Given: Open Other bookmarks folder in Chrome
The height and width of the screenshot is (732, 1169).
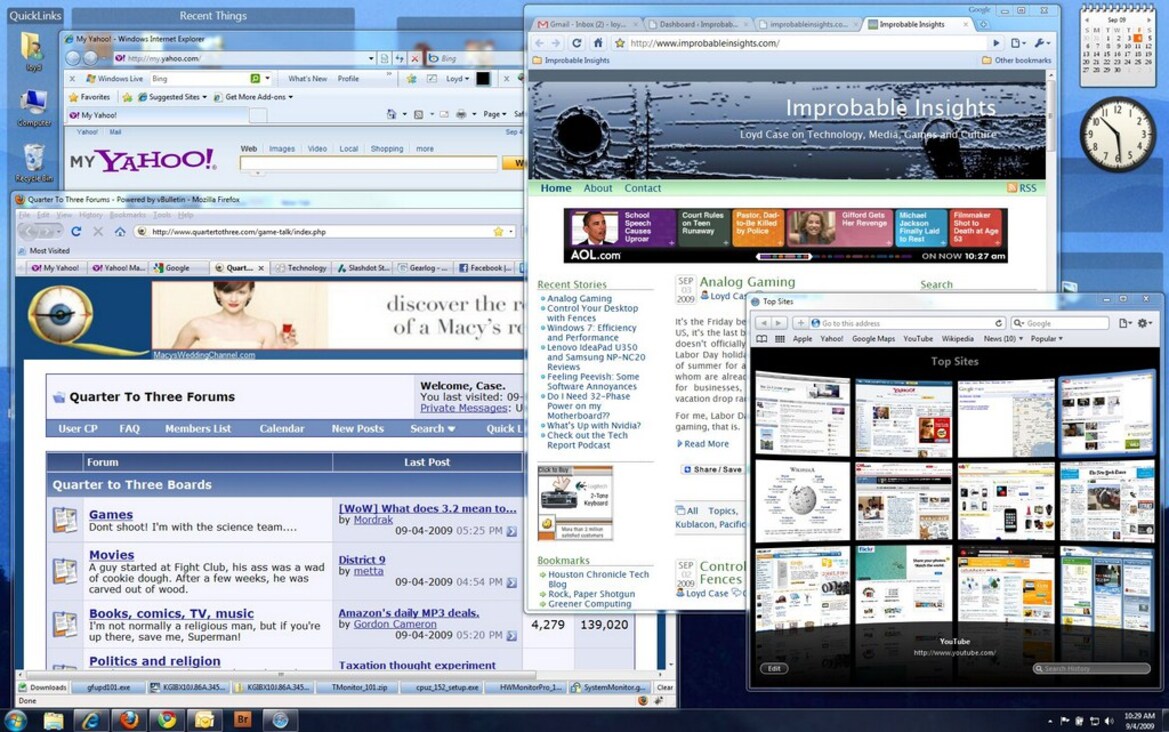Looking at the screenshot, I should (x=1016, y=60).
